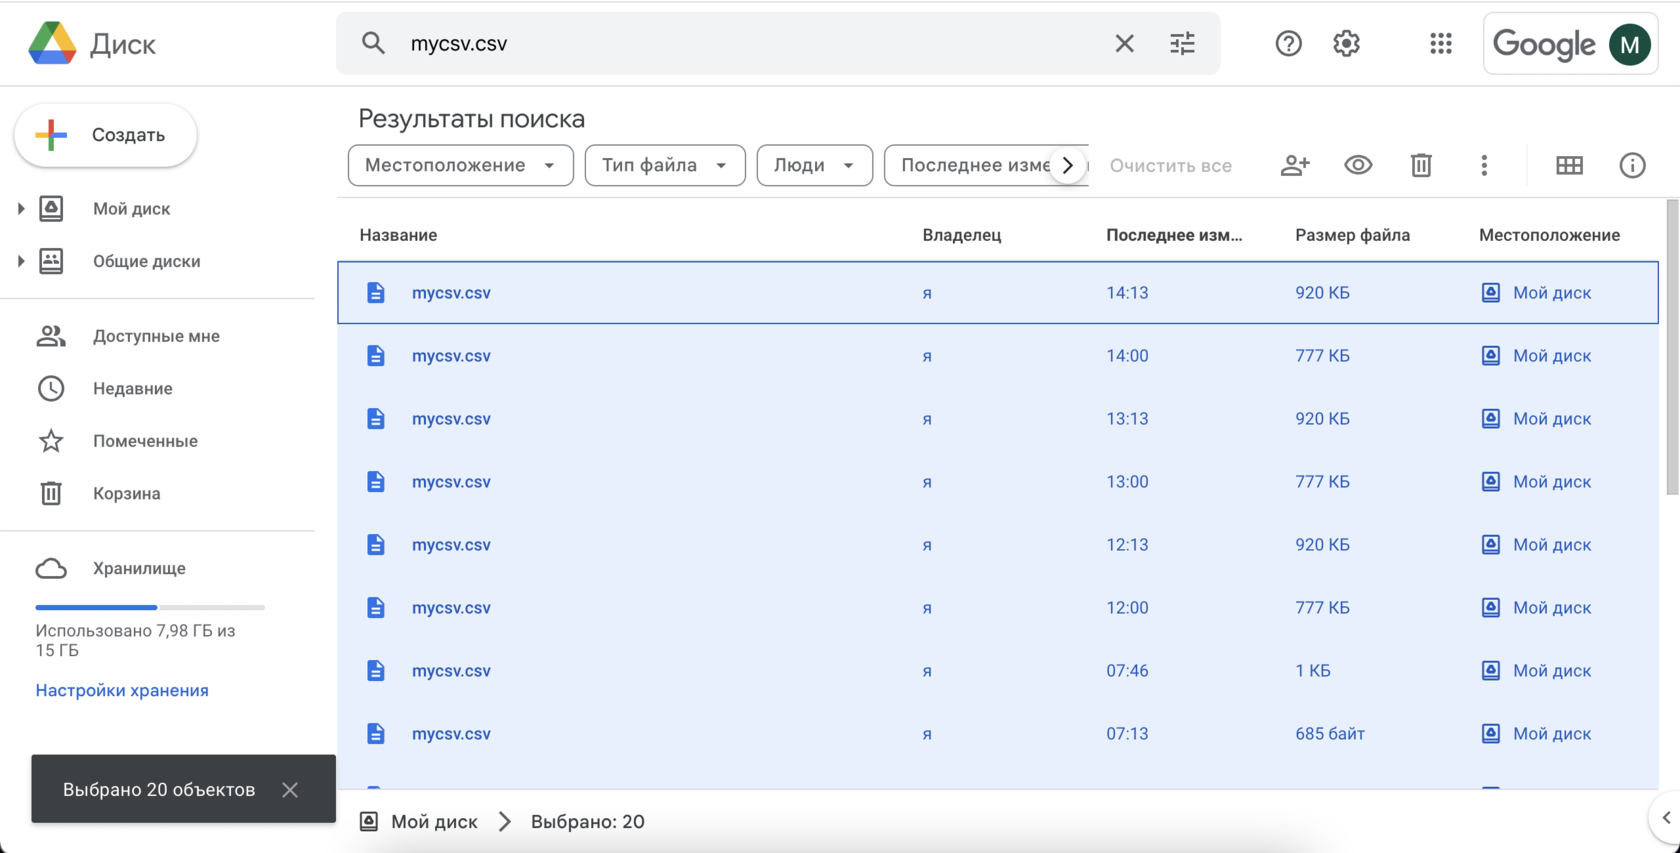The width and height of the screenshot is (1680, 853).
Task: Open the account avatar M
Action: pyautogui.click(x=1629, y=44)
